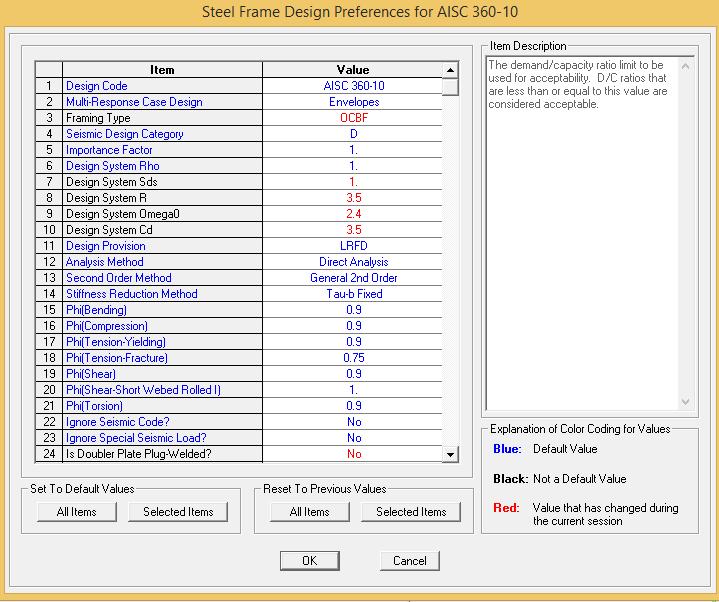Screen dimensions: 719x602
Task: Select the Seismic Design Category label
Action: [162, 134]
